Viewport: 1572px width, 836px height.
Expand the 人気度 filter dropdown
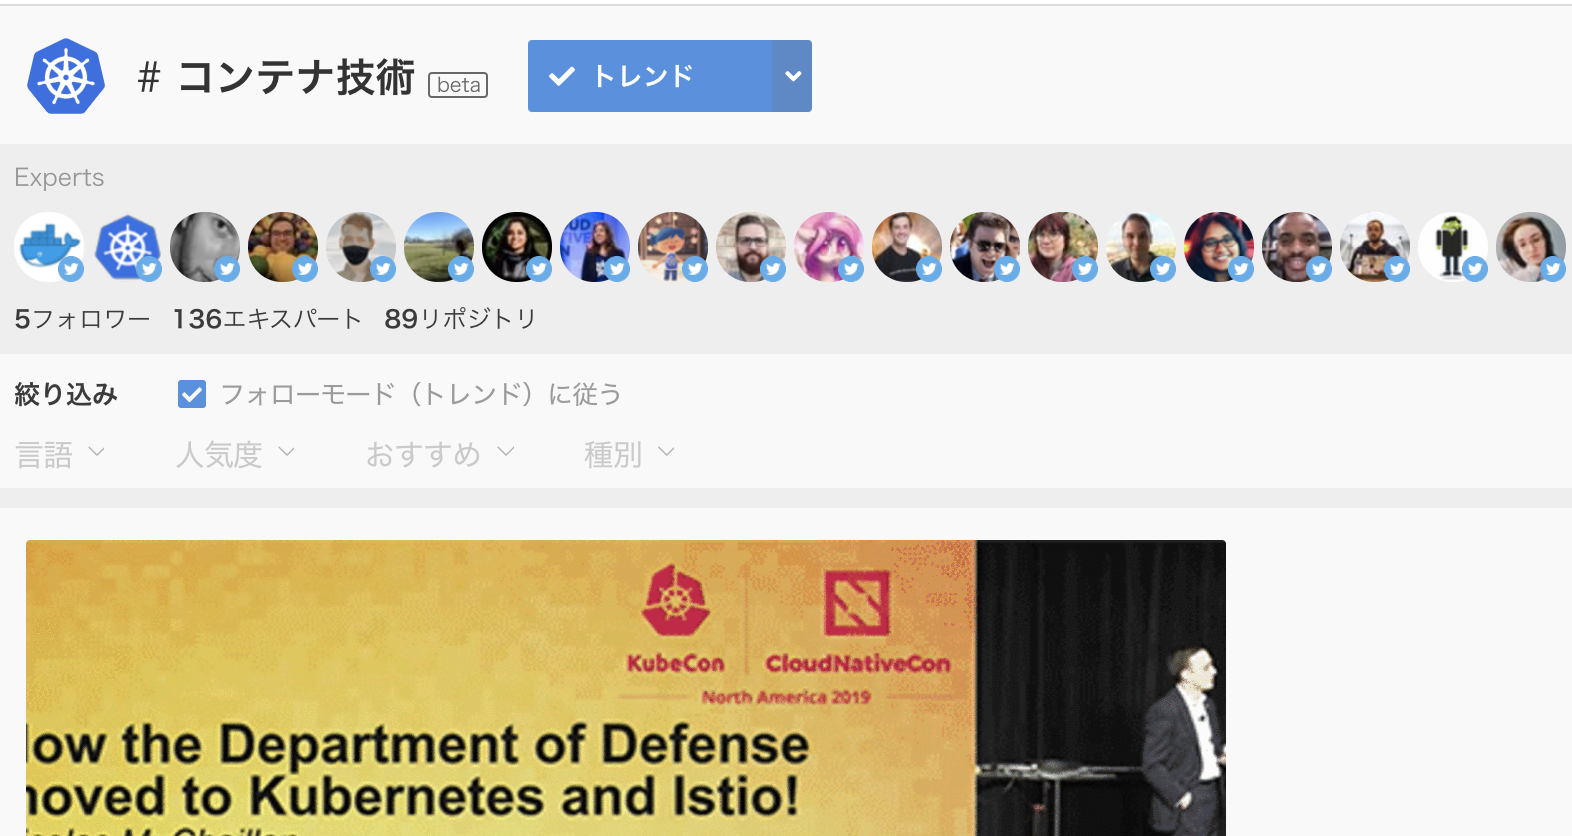pyautogui.click(x=236, y=455)
